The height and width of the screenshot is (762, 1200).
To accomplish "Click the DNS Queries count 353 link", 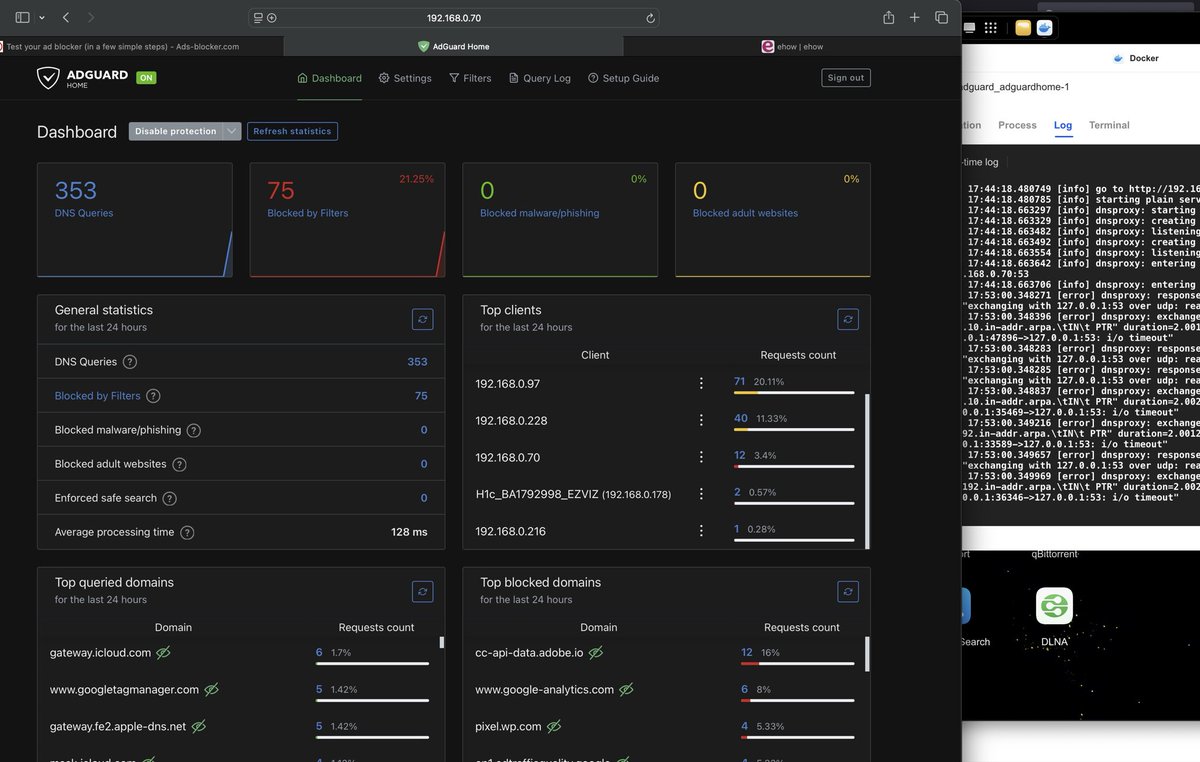I will pyautogui.click(x=417, y=362).
